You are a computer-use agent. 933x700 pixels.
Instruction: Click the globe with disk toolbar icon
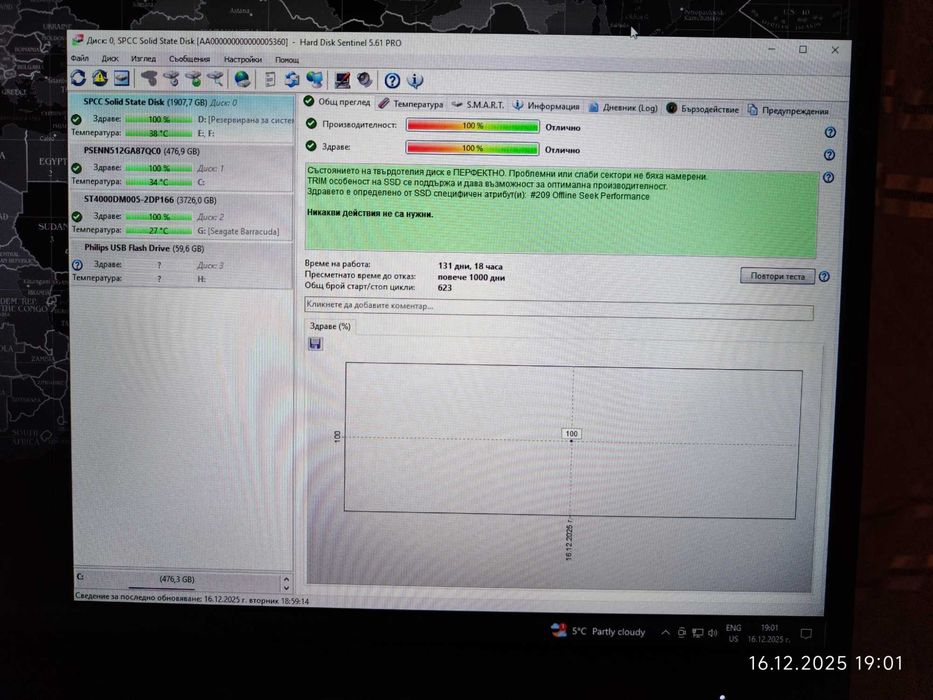point(242,79)
